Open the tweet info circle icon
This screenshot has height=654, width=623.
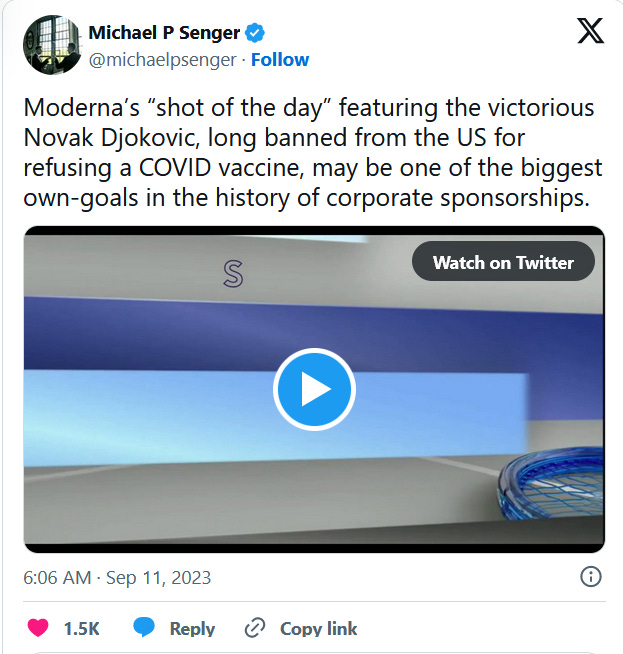point(591,577)
